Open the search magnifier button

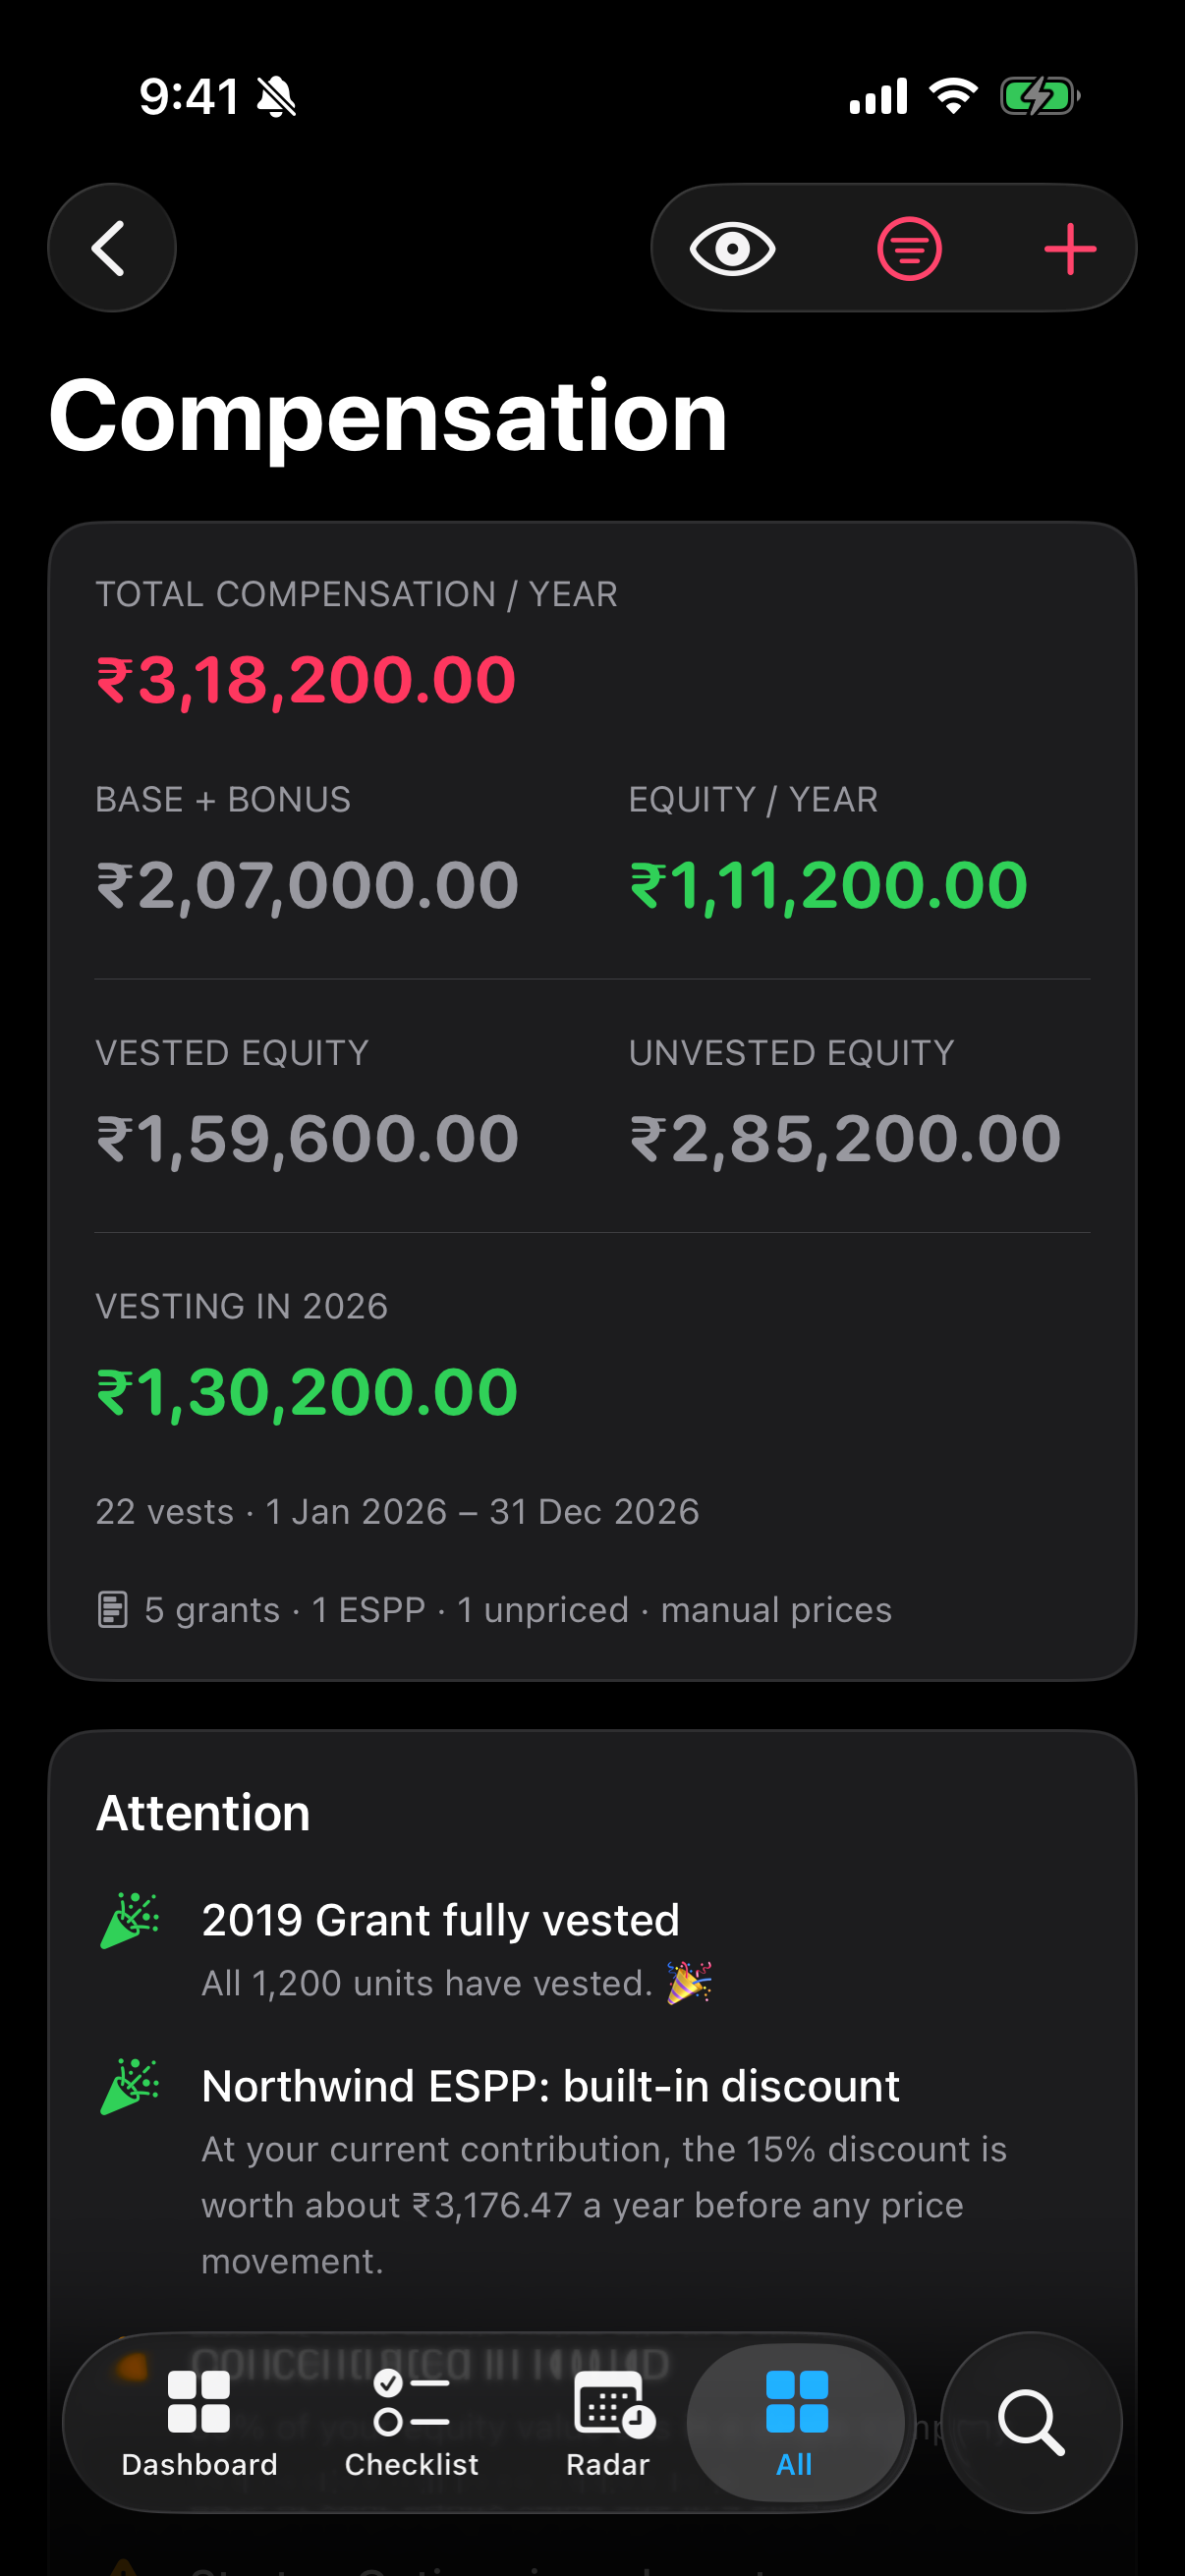click(x=1031, y=2422)
